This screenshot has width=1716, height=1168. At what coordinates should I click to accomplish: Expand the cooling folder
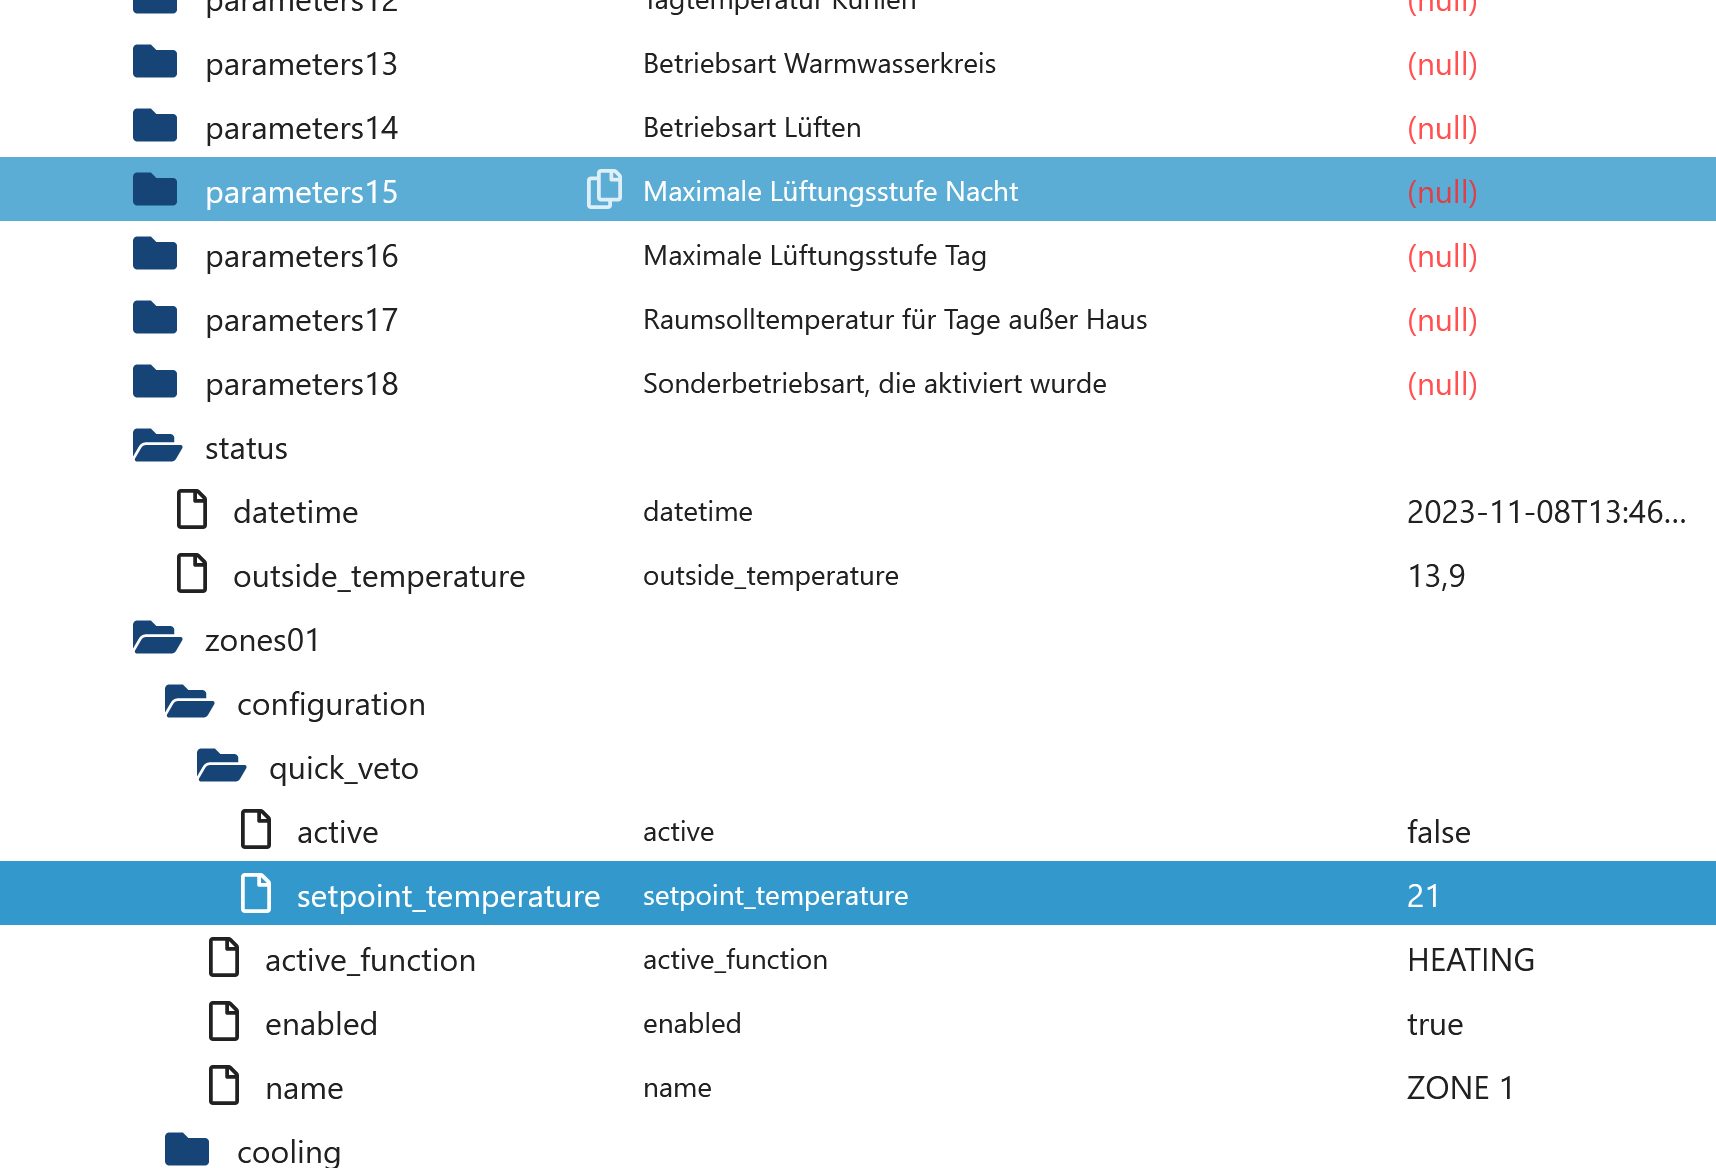click(187, 1150)
